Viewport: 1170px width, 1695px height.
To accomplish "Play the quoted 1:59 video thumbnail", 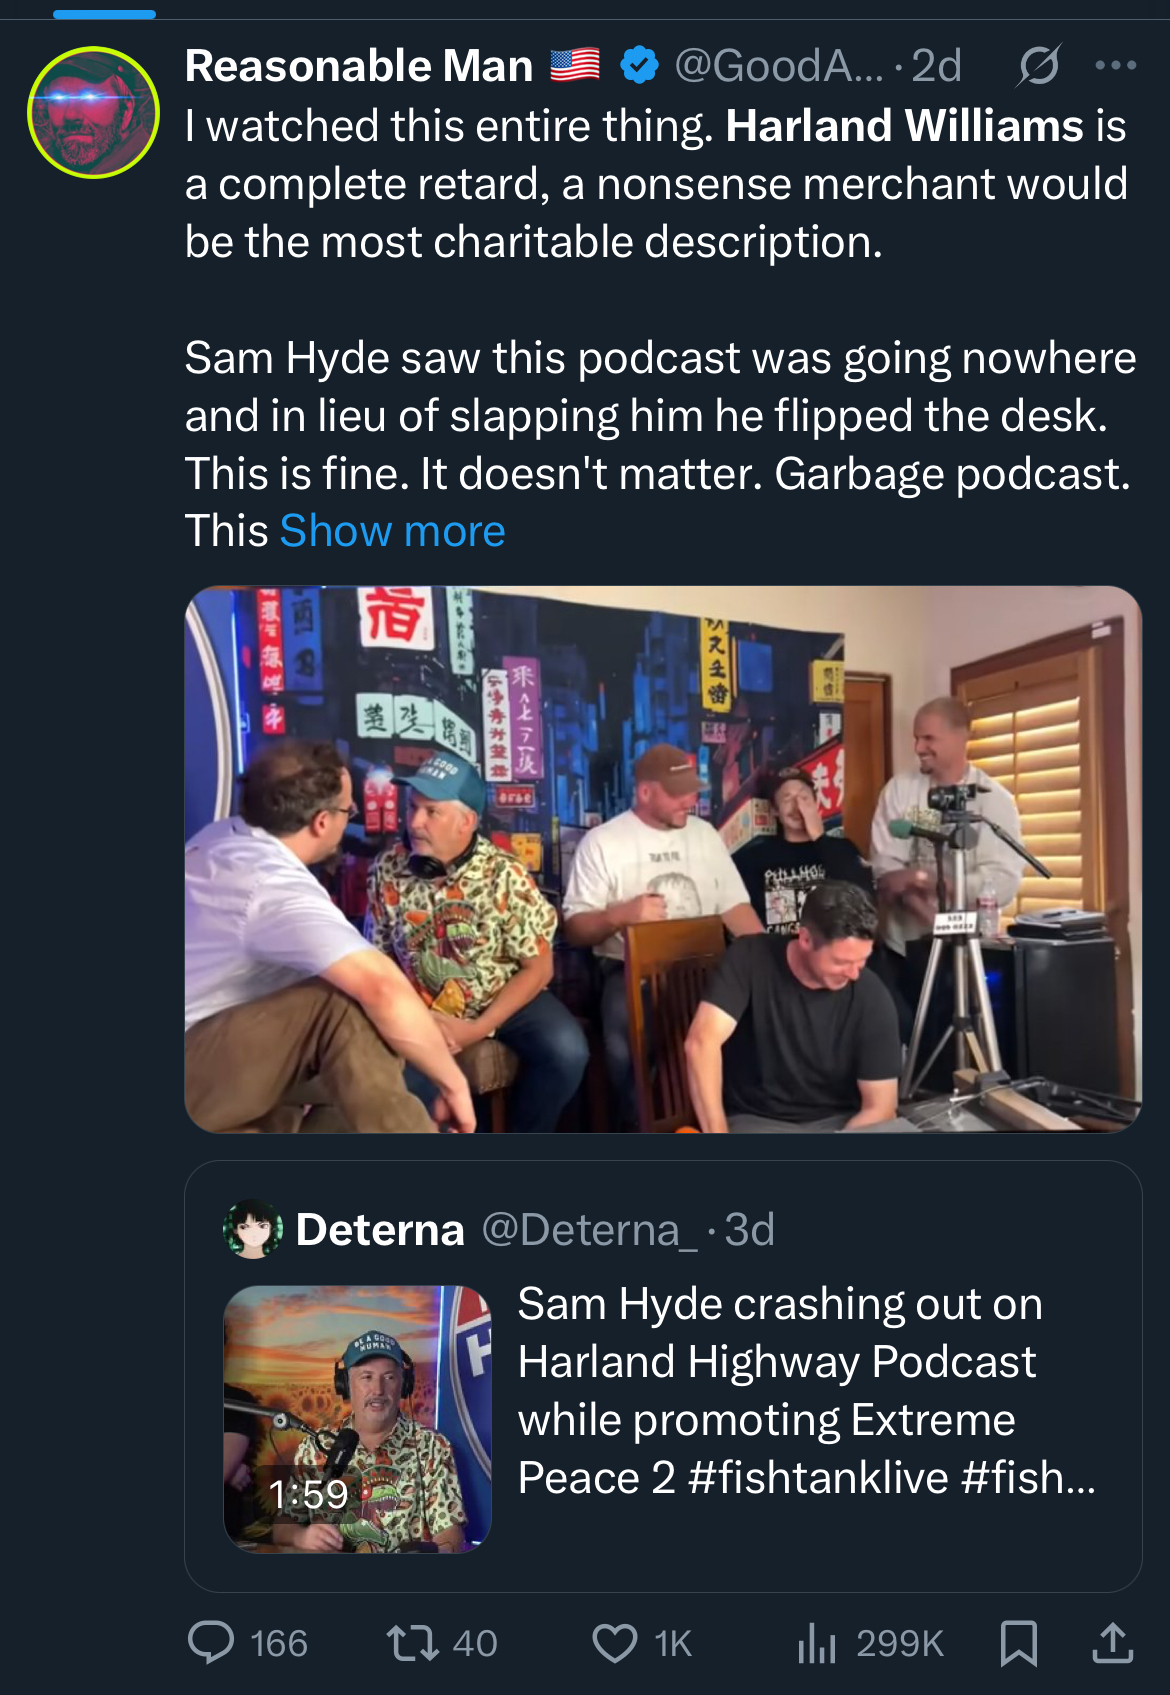I will (x=357, y=1419).
